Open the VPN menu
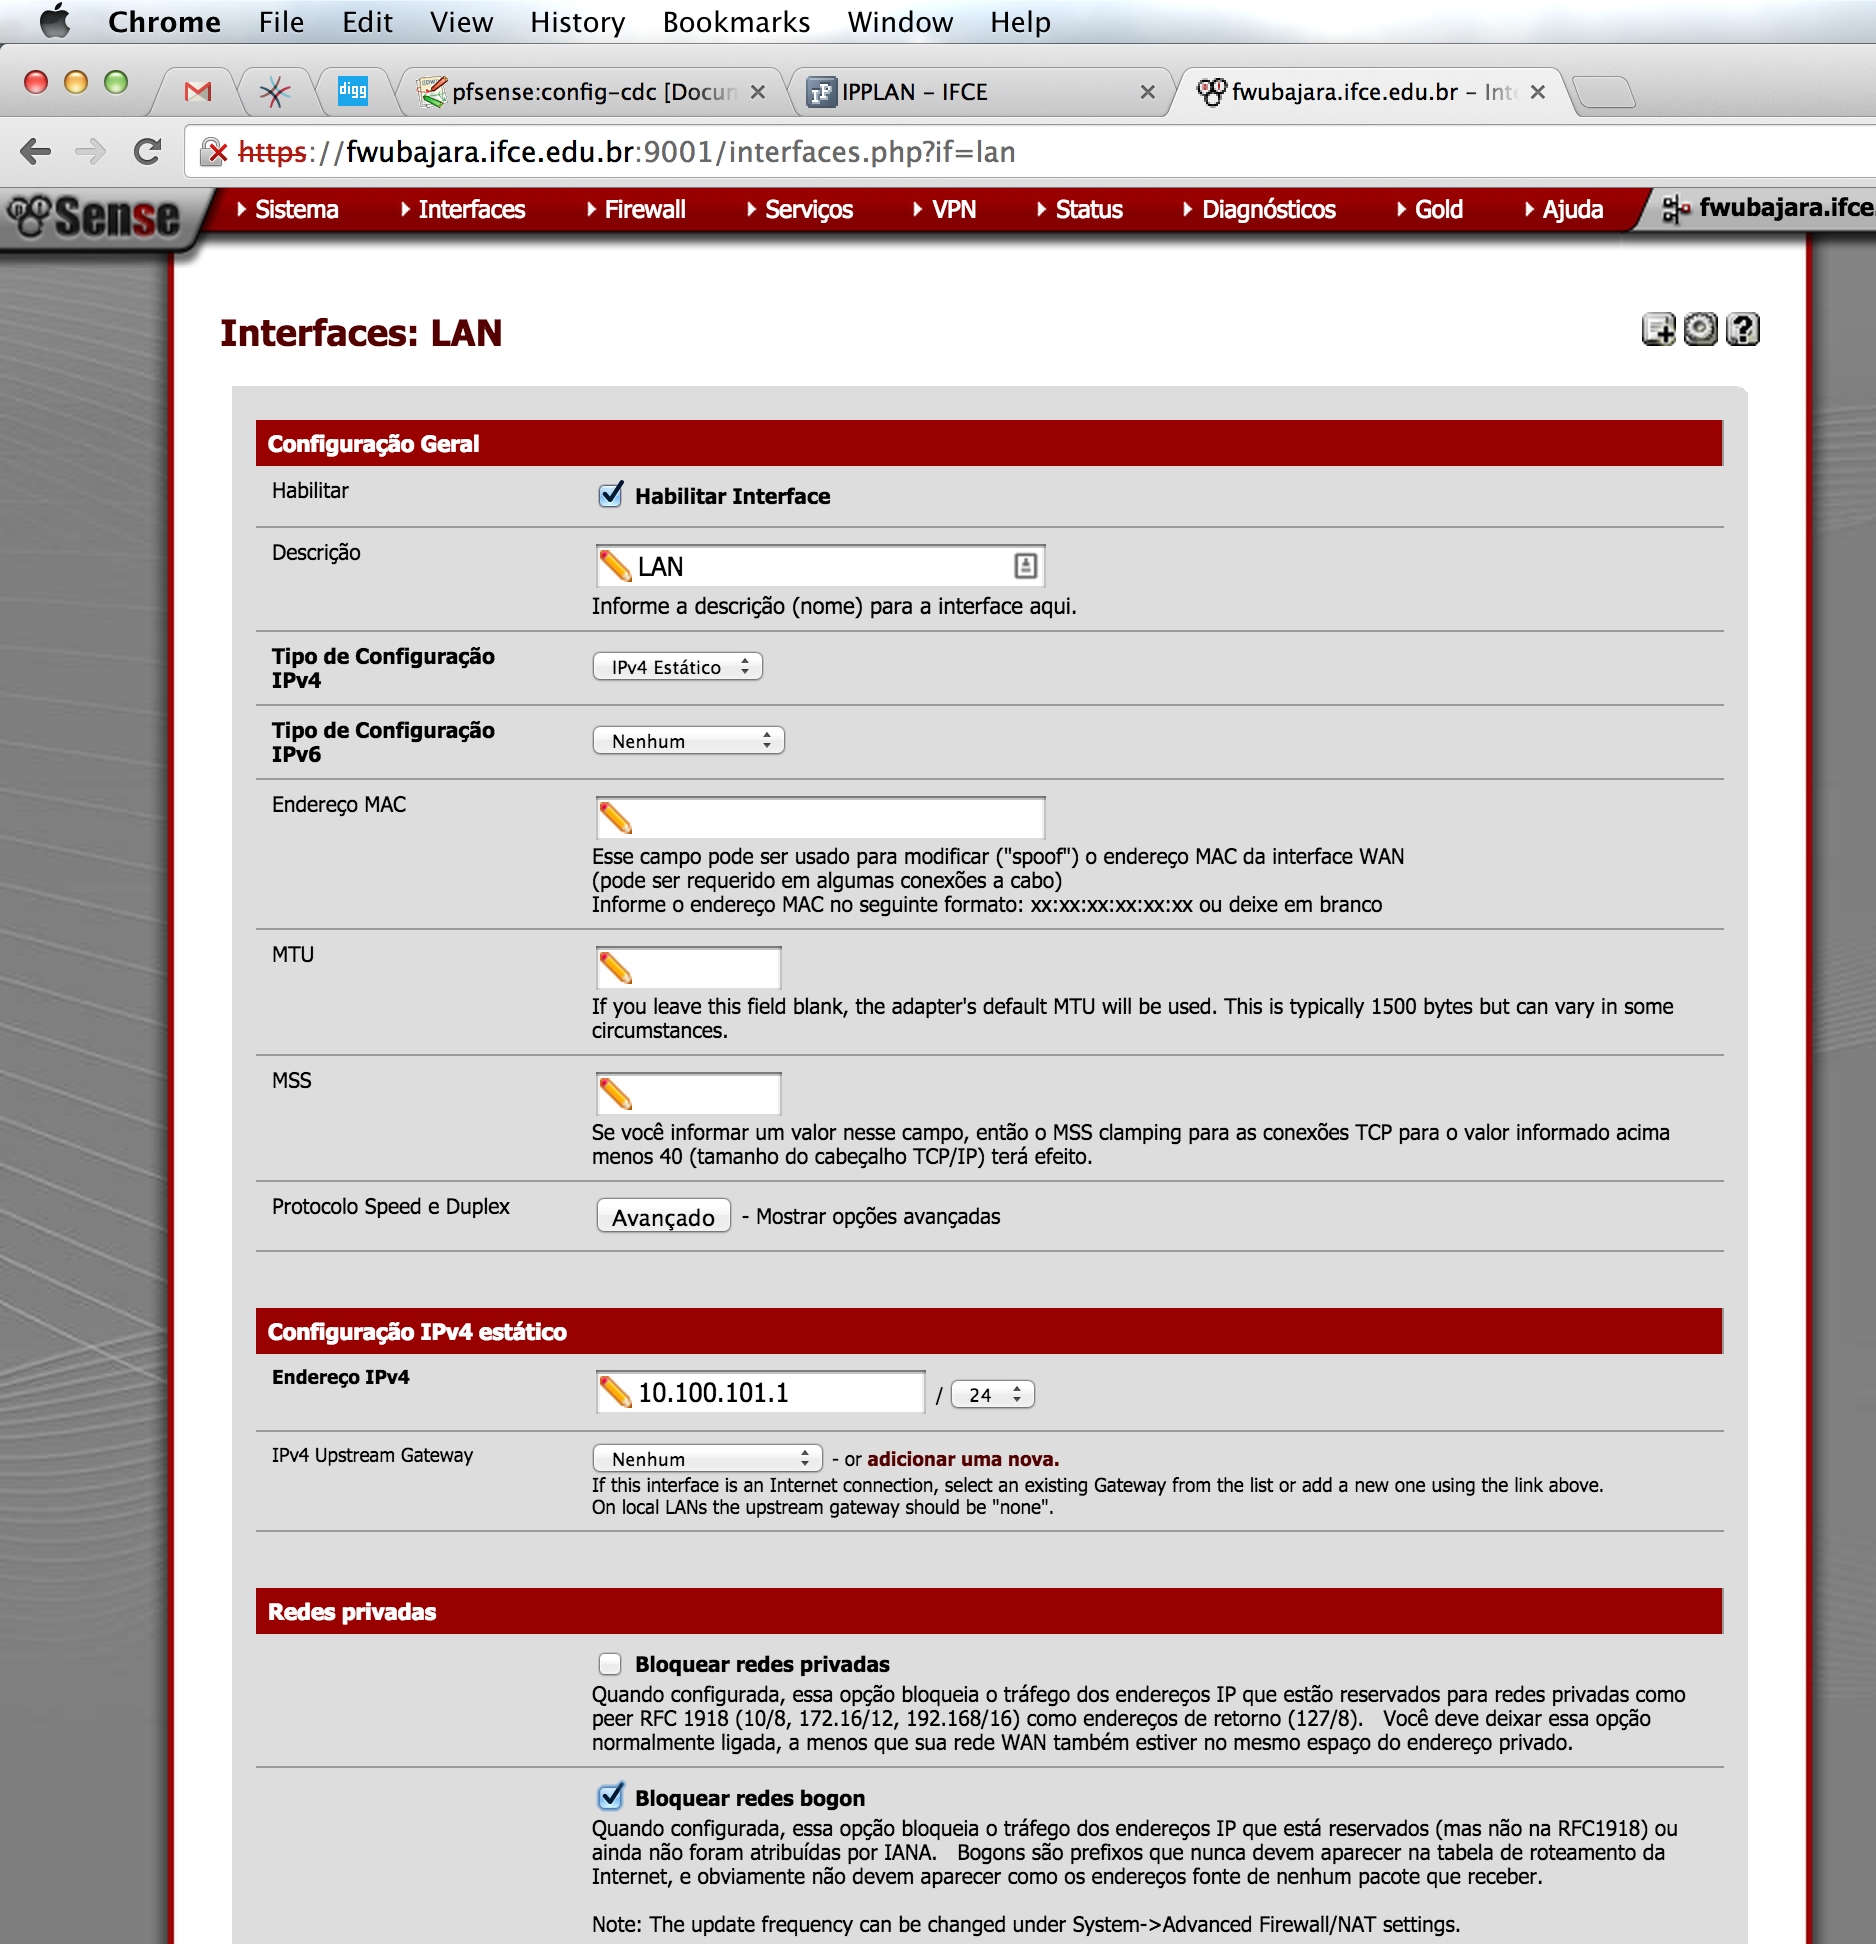This screenshot has height=1944, width=1876. tap(944, 209)
